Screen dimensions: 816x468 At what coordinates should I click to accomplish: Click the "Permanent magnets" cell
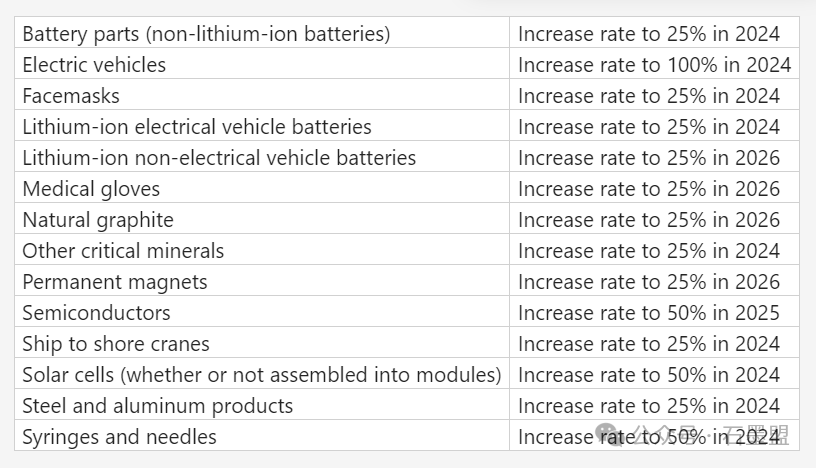[x=115, y=282]
